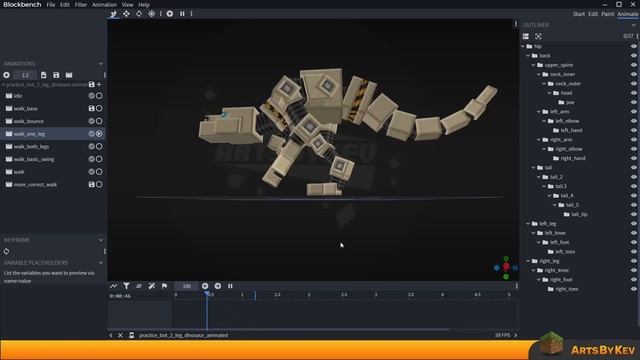The image size is (640, 360).
Task: Click the load animation file icon
Action: tap(44, 75)
